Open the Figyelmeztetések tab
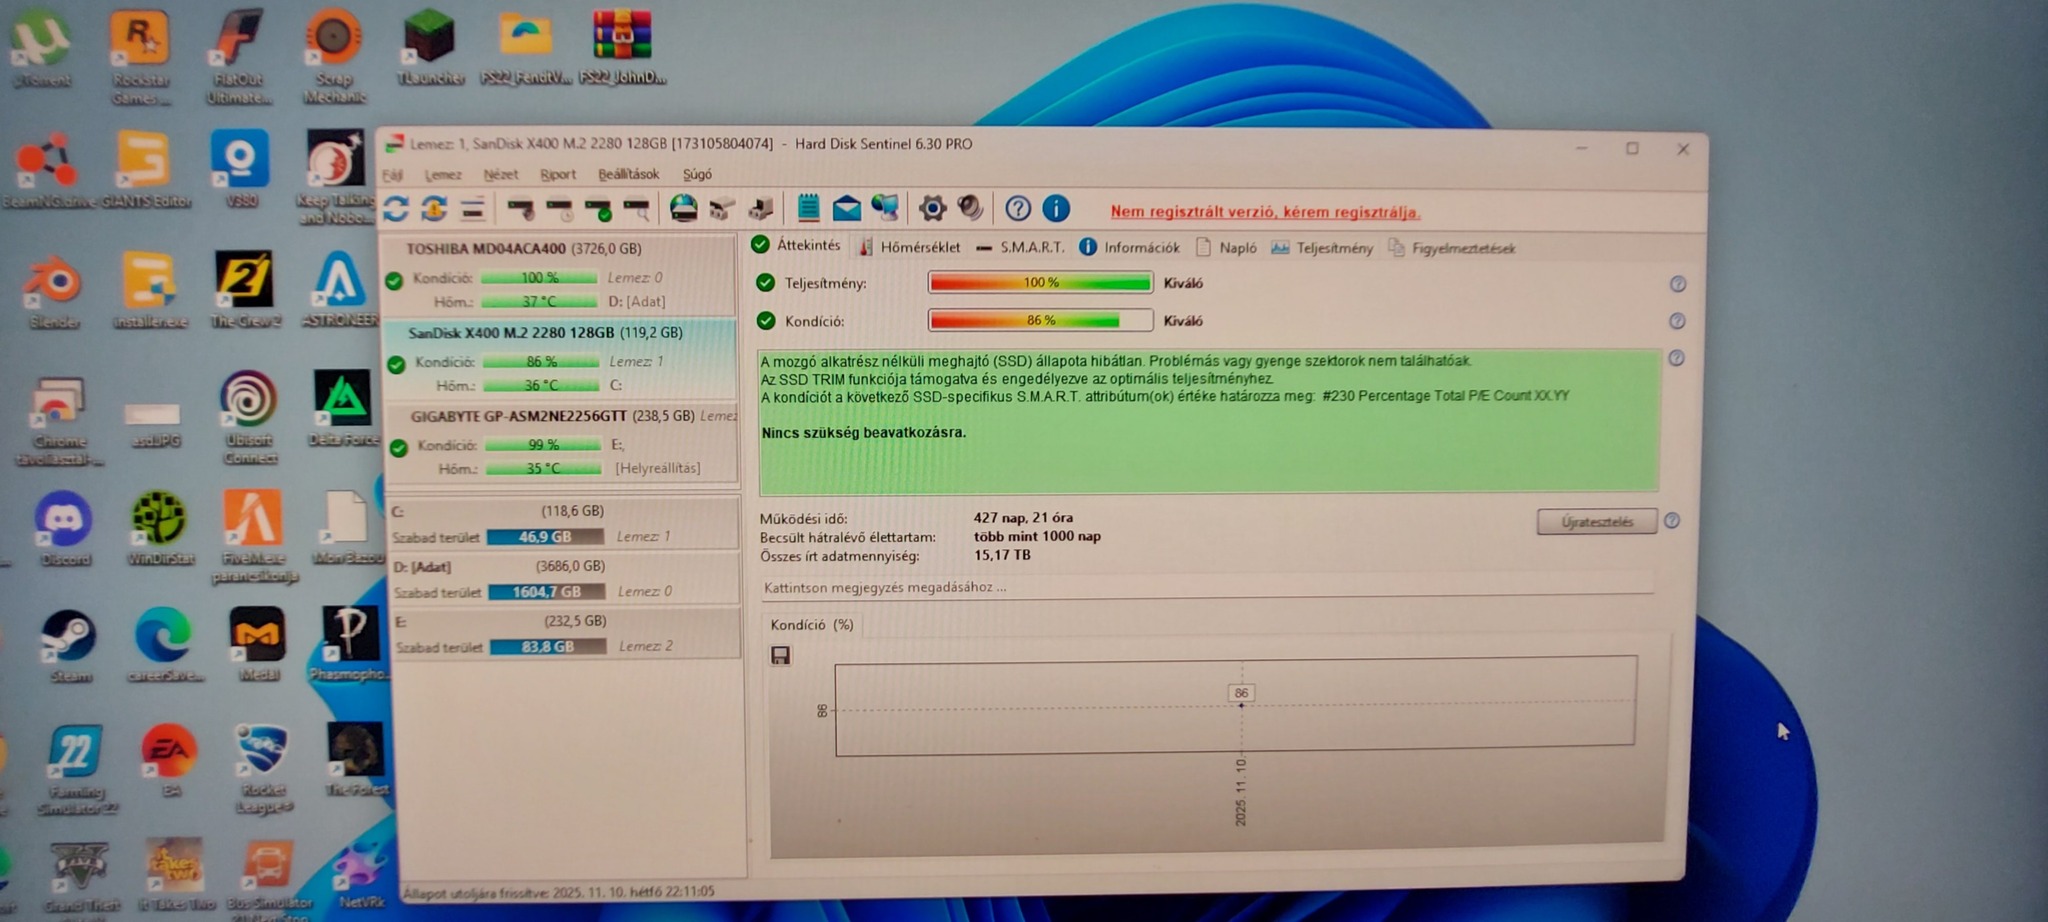 1452,248
